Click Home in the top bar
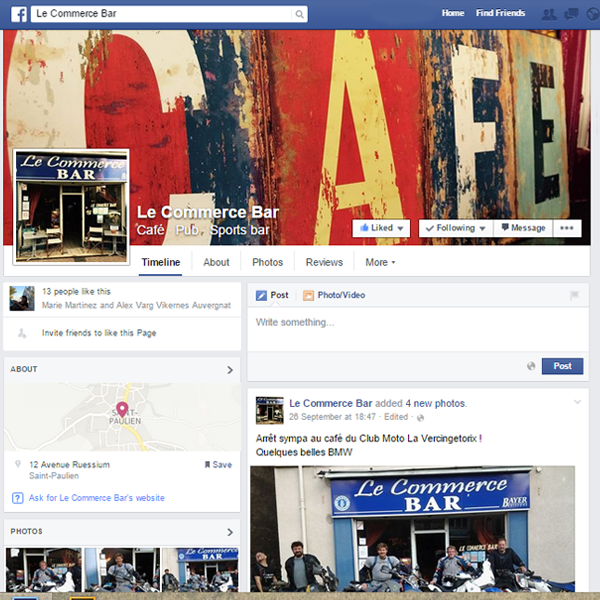Screen dimensions: 600x600 [453, 13]
